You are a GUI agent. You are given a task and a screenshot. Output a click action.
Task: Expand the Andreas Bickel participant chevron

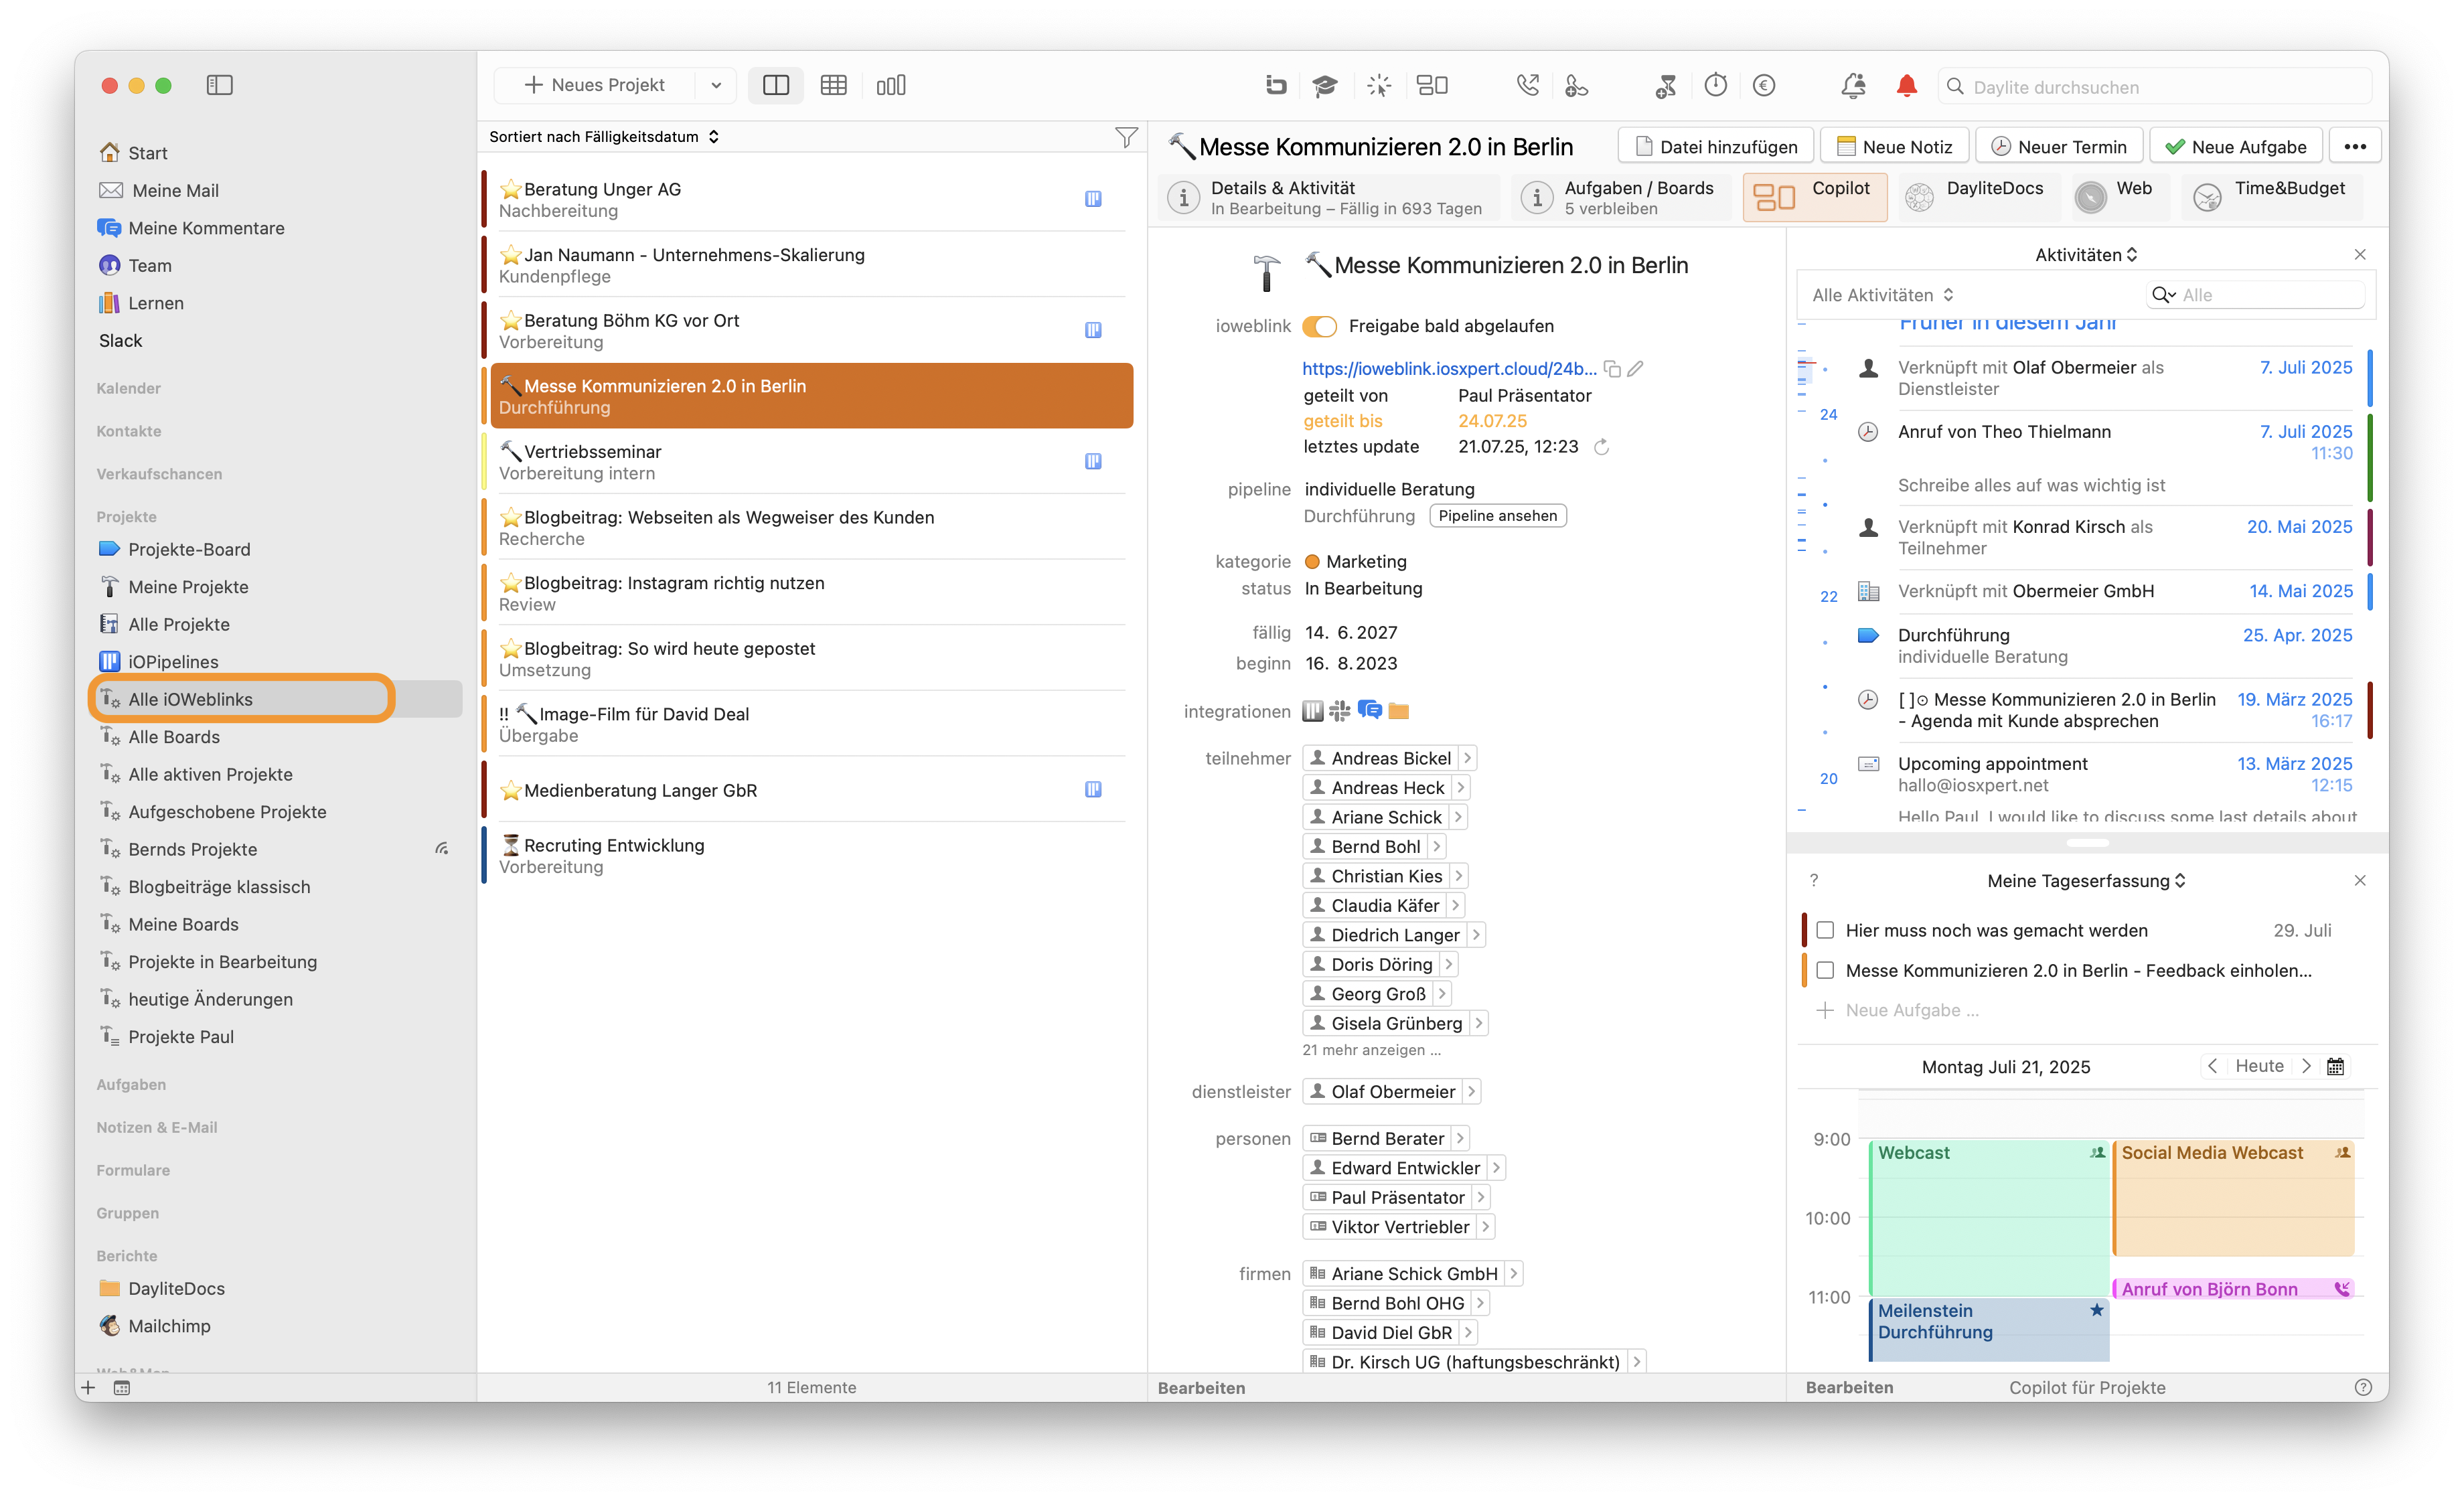[1467, 758]
